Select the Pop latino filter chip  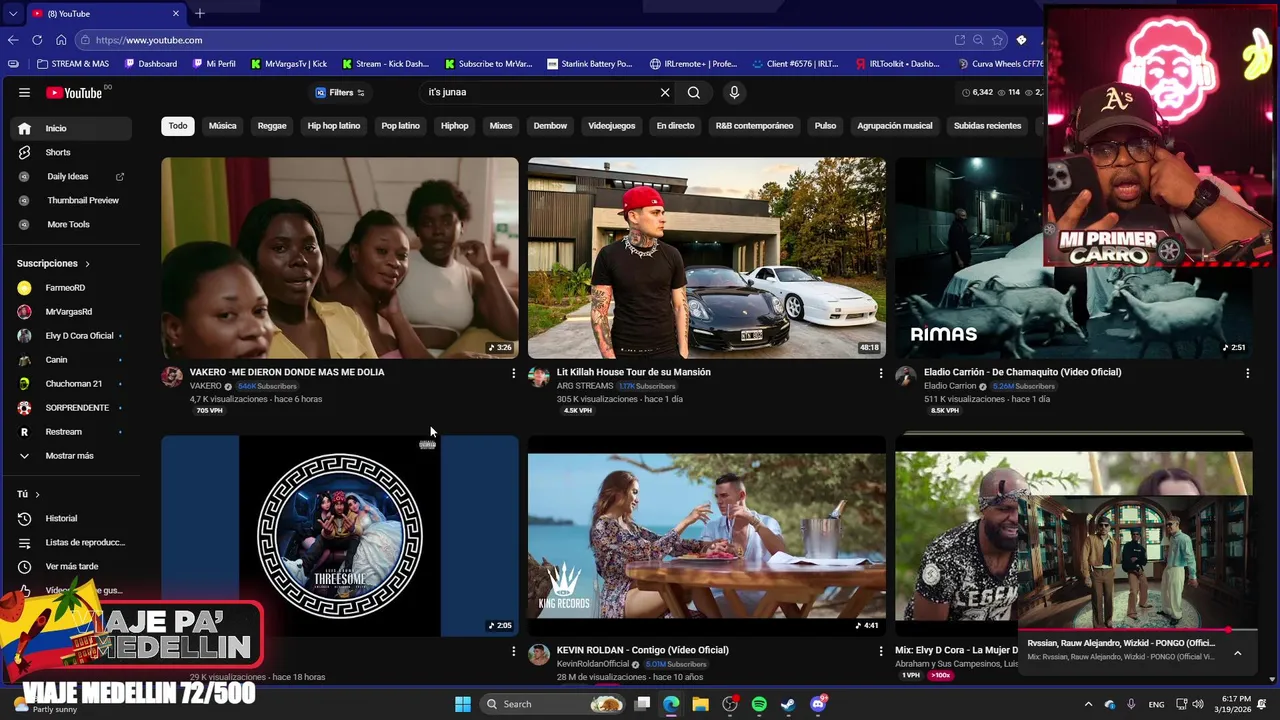click(x=400, y=126)
